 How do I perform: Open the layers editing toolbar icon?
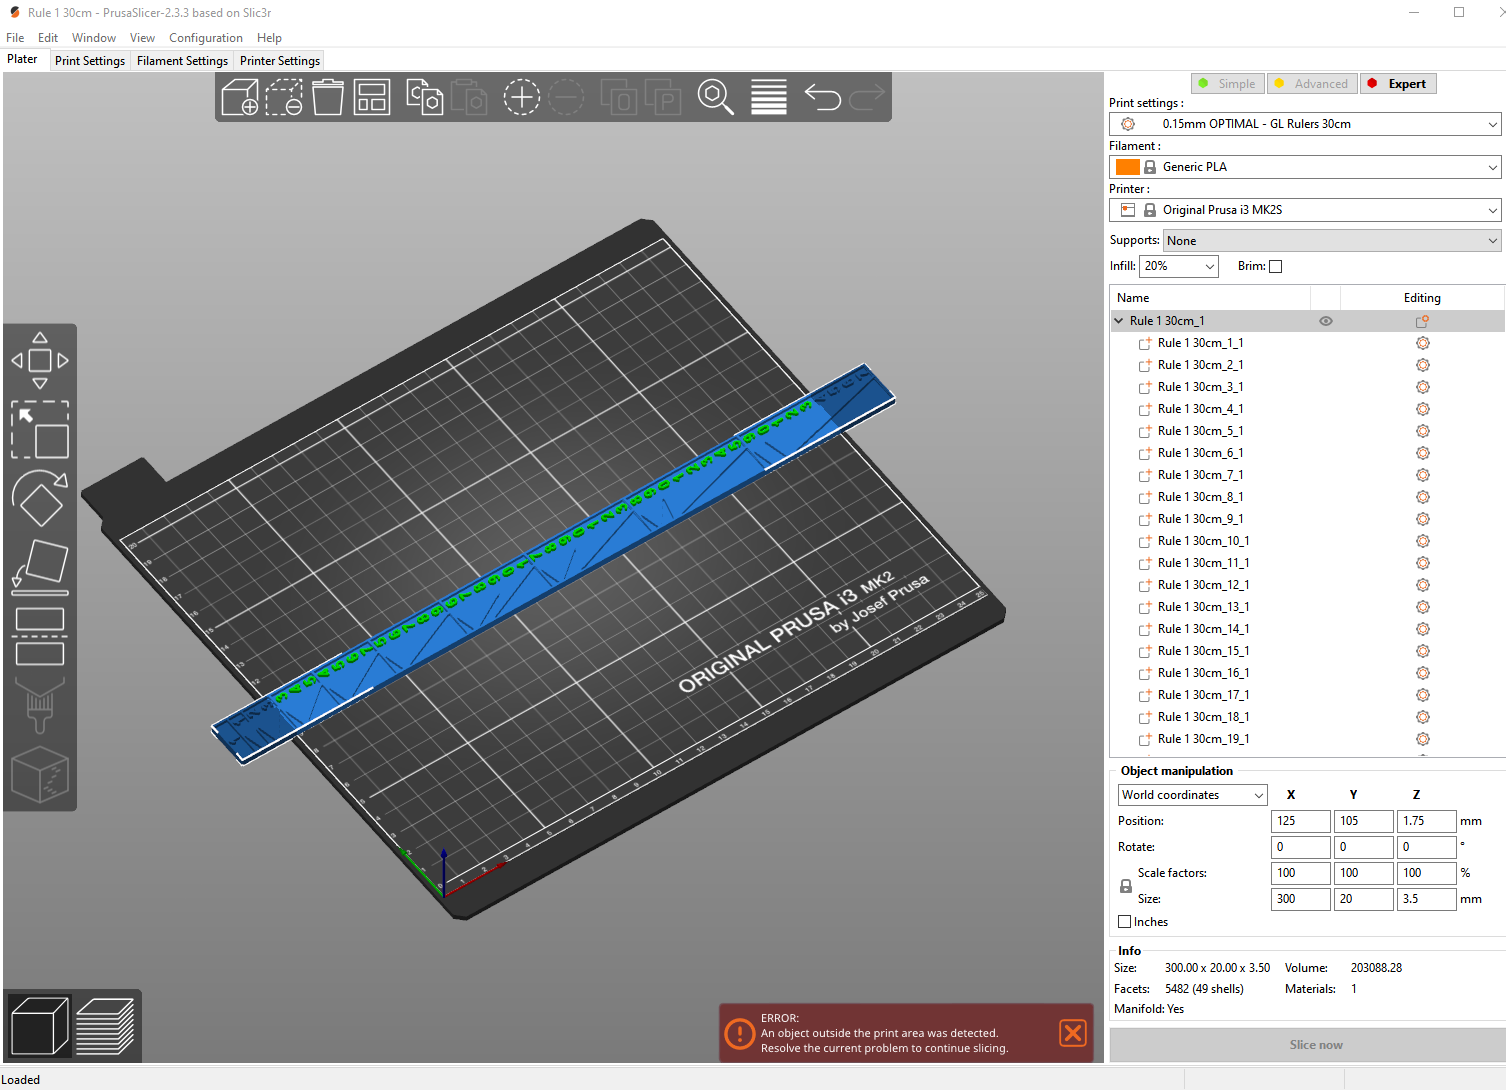pos(768,98)
